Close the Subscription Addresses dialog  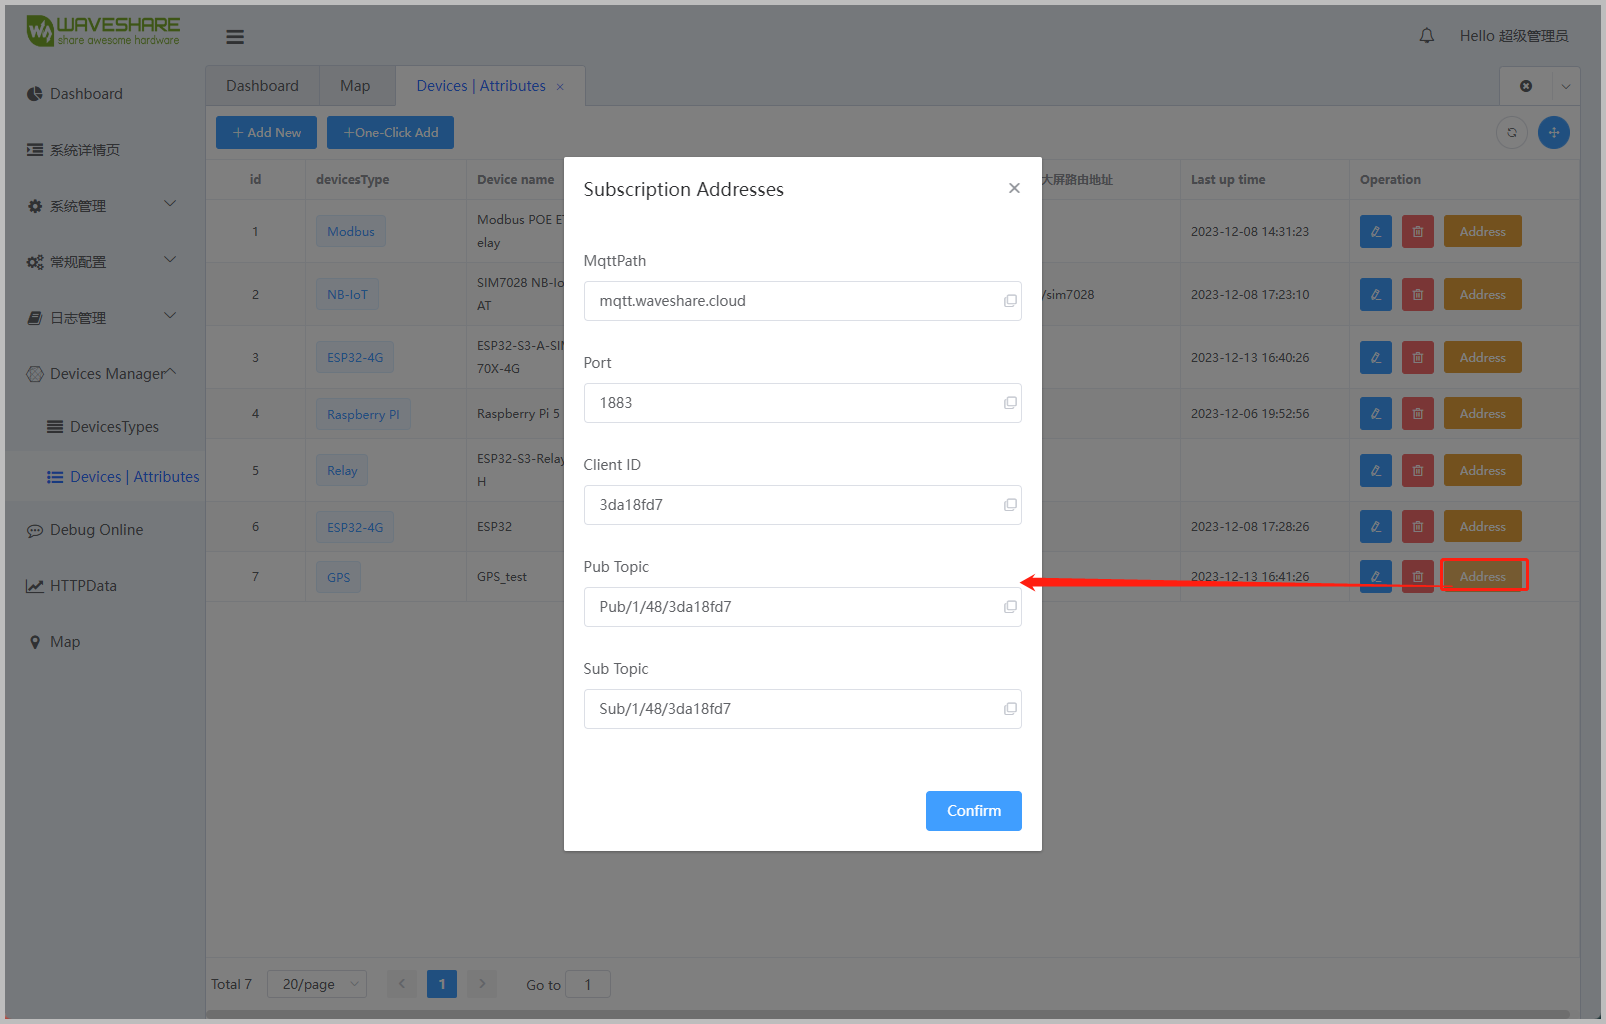[x=1014, y=188]
